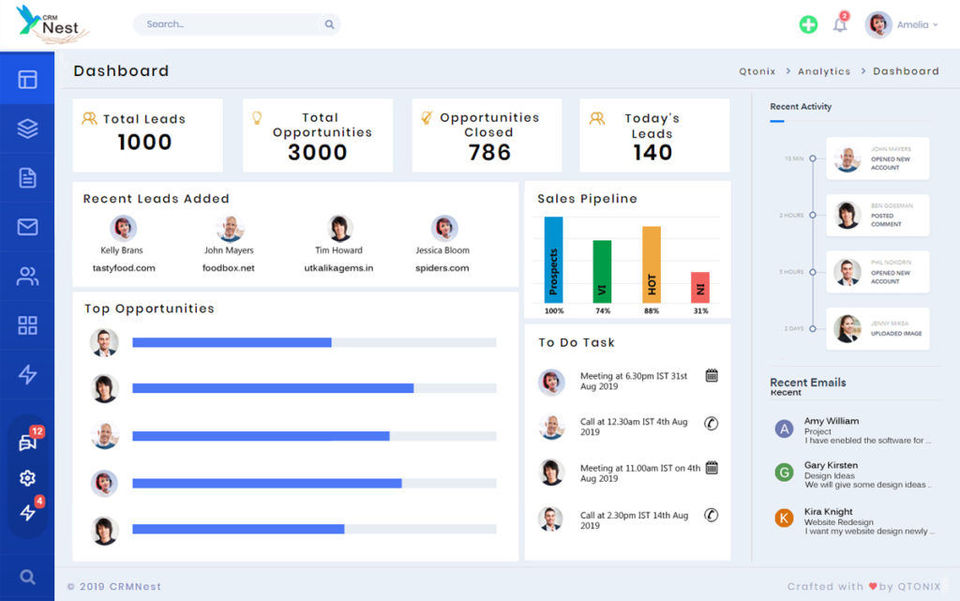
Task: Click the last Top Opportunities progress bar
Action: click(314, 529)
